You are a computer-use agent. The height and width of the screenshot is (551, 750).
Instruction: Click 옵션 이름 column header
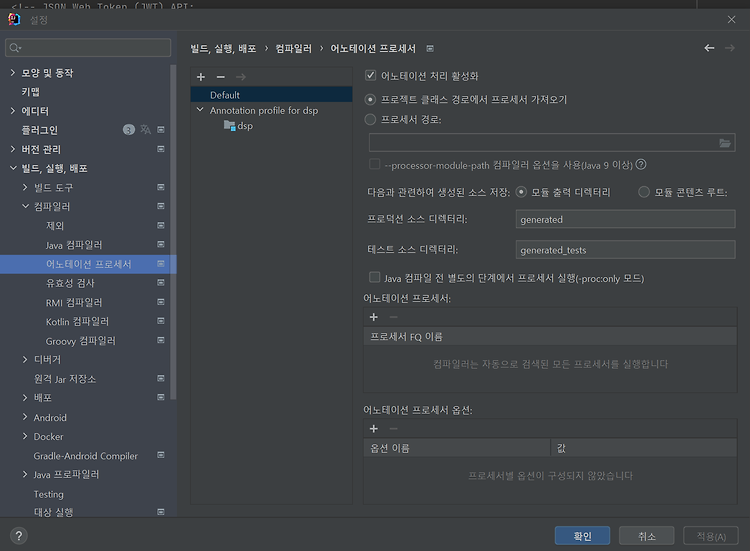pyautogui.click(x=457, y=448)
